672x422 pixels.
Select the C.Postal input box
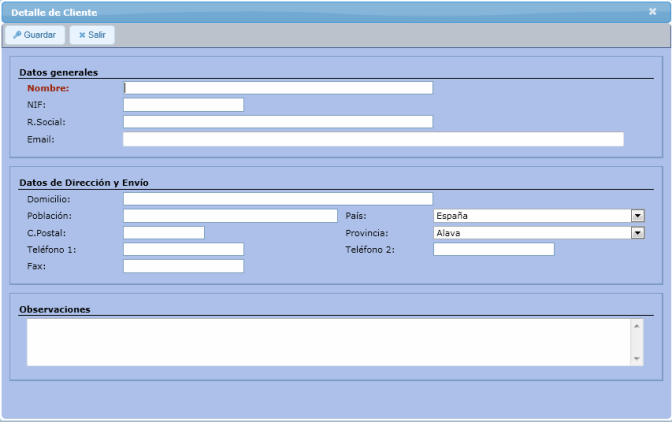[163, 233]
